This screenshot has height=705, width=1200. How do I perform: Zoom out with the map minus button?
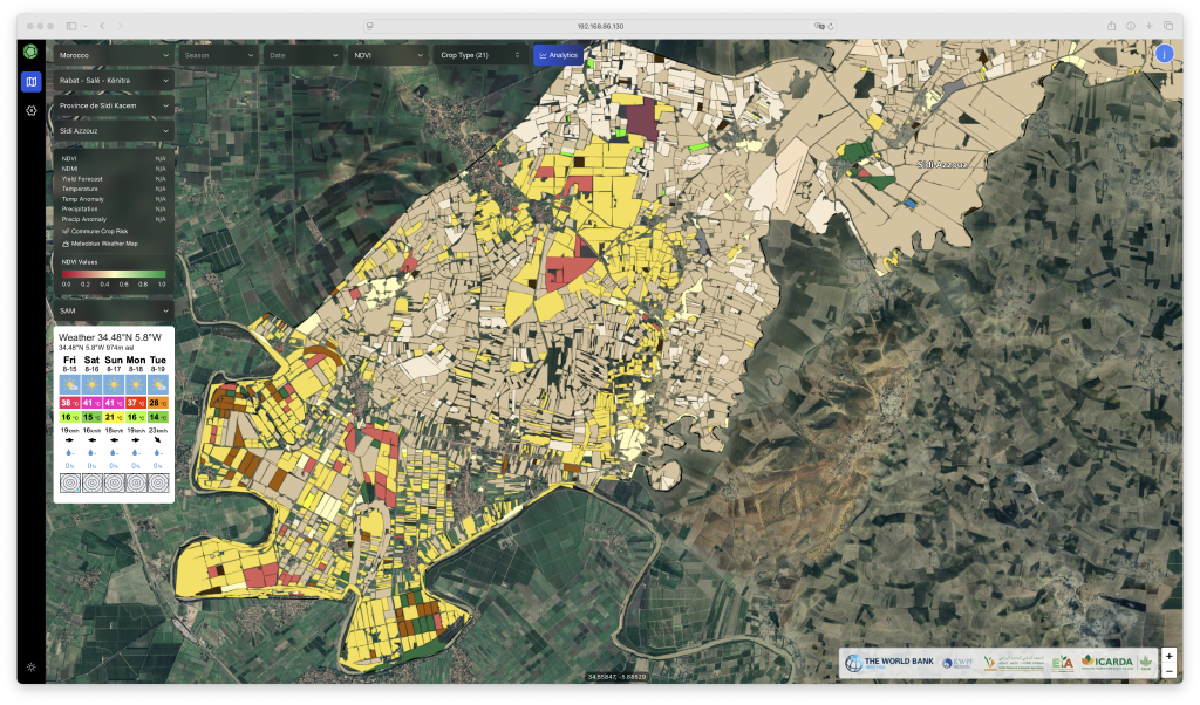(1169, 671)
